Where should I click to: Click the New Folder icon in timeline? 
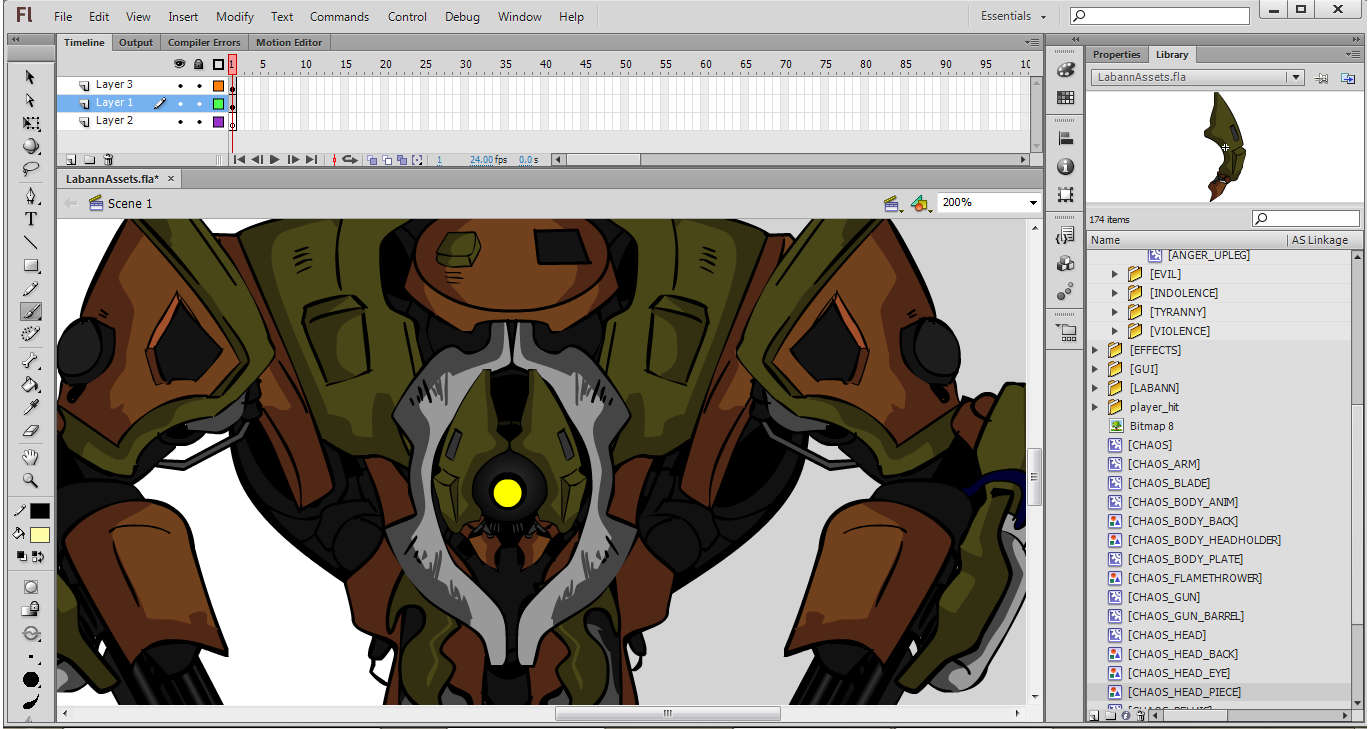click(x=89, y=160)
